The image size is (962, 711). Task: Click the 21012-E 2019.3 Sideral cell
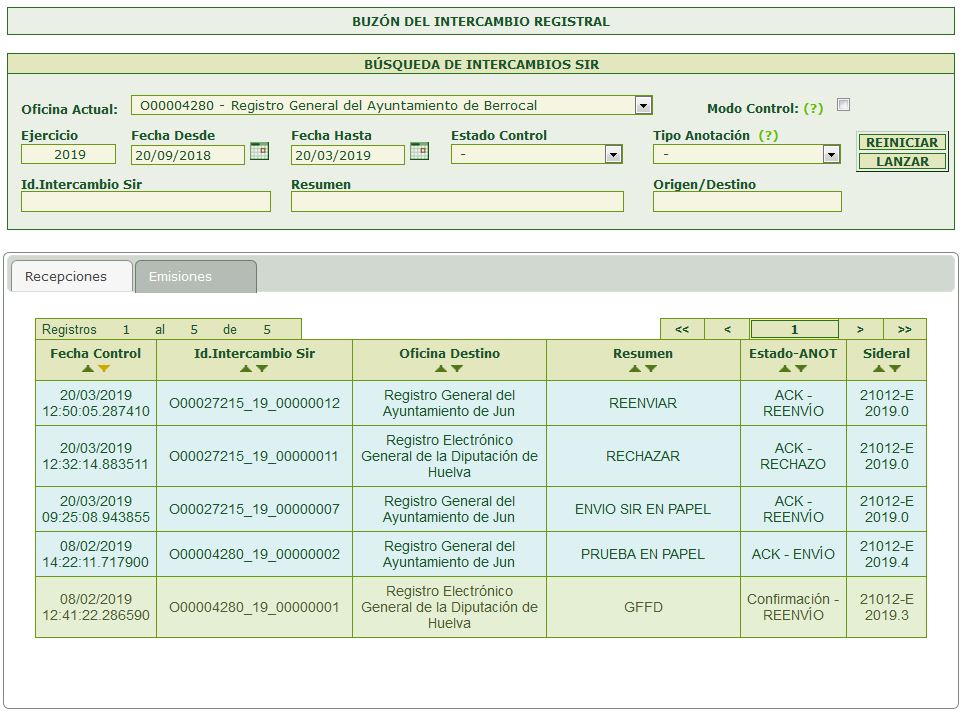(x=887, y=607)
